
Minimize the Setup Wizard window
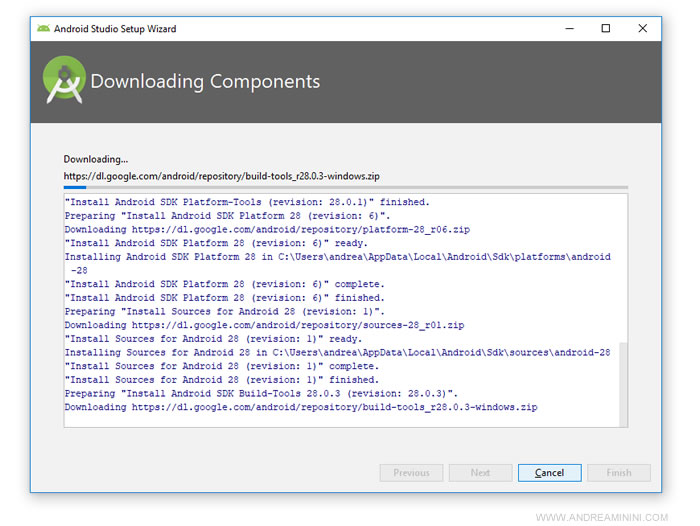coord(570,29)
